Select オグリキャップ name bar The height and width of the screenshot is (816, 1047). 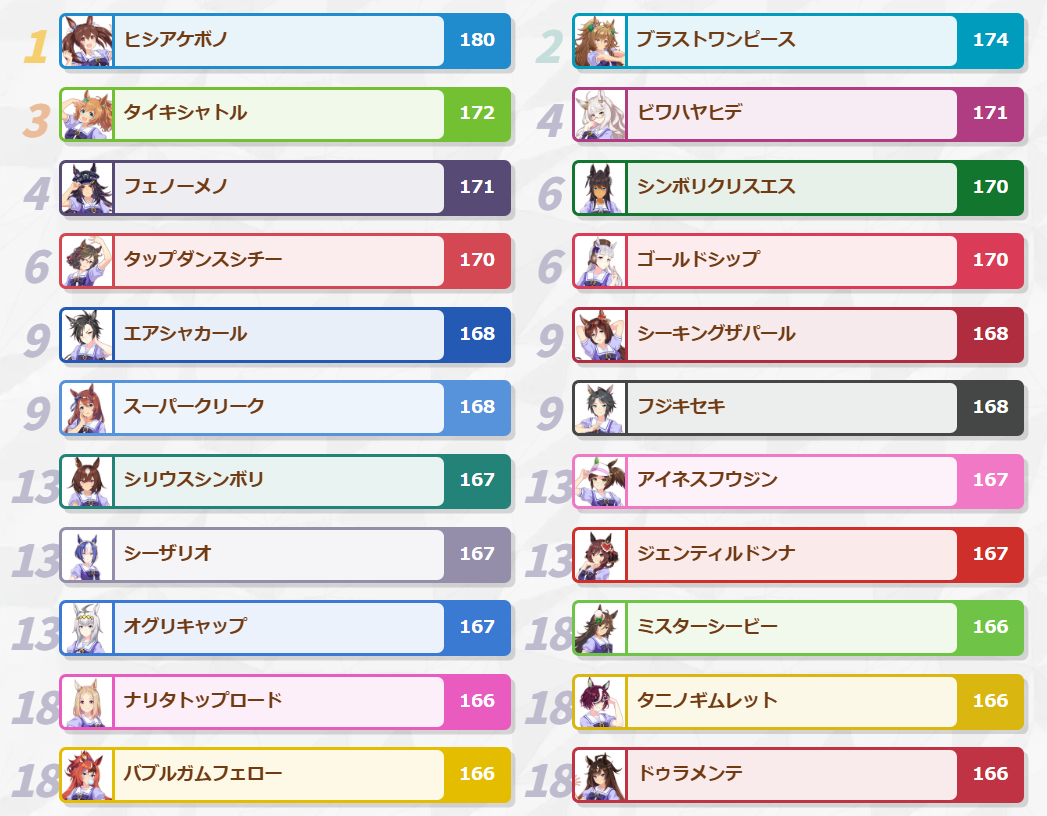click(x=279, y=628)
